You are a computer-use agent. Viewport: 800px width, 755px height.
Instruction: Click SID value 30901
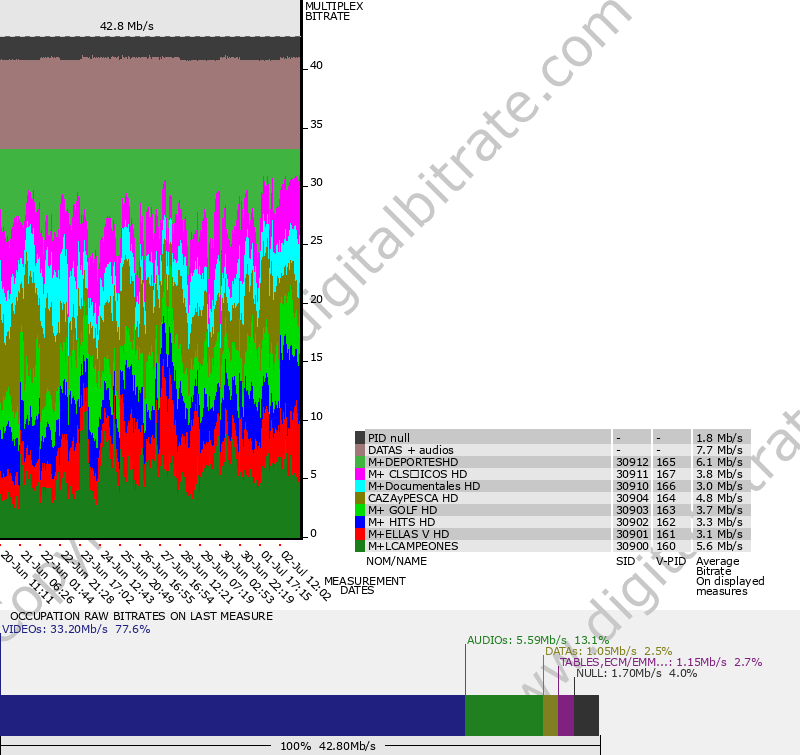[632, 534]
